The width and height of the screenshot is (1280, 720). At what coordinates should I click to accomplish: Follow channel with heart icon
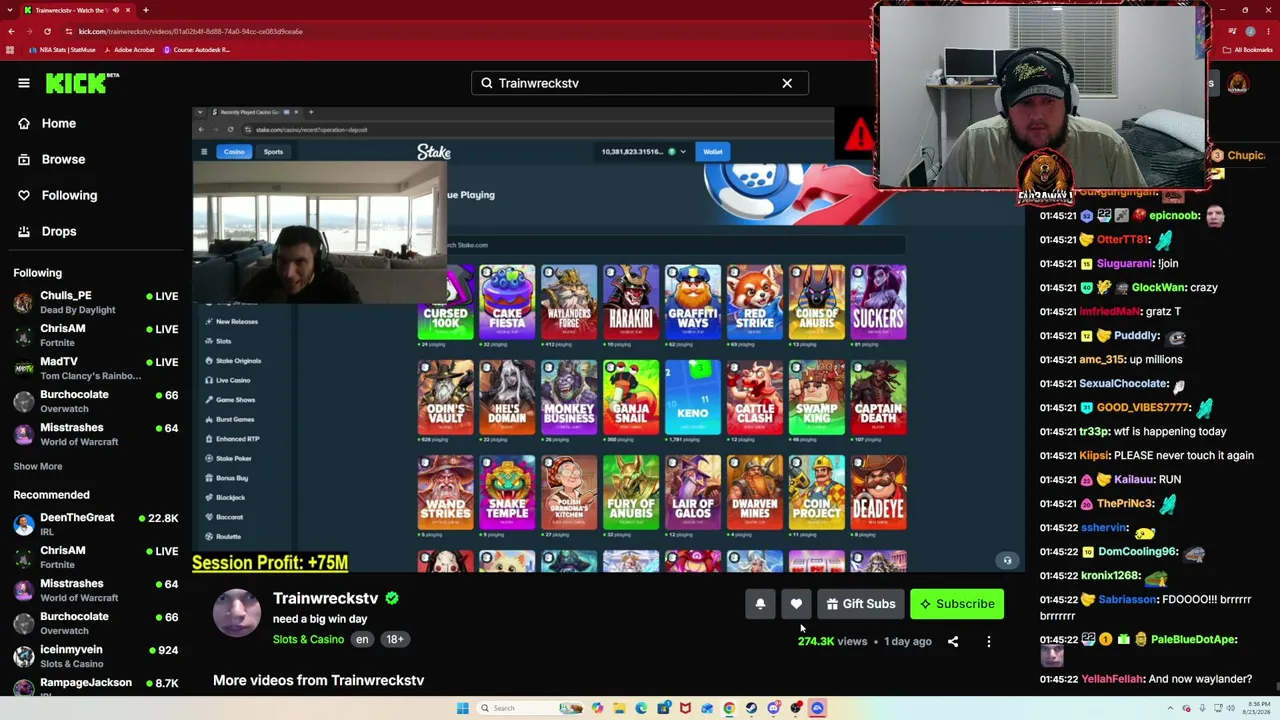[x=796, y=604]
